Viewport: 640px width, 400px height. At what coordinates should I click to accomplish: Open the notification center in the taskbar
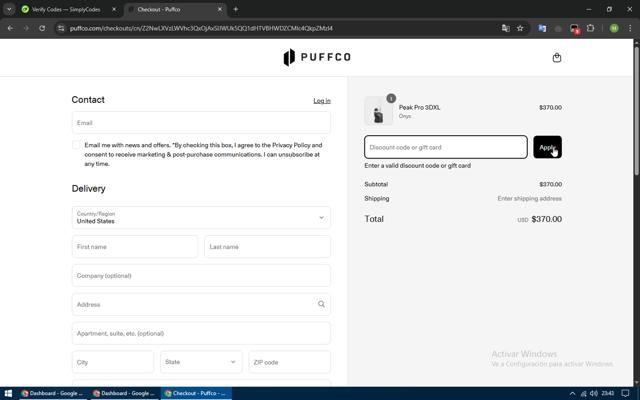click(625, 393)
